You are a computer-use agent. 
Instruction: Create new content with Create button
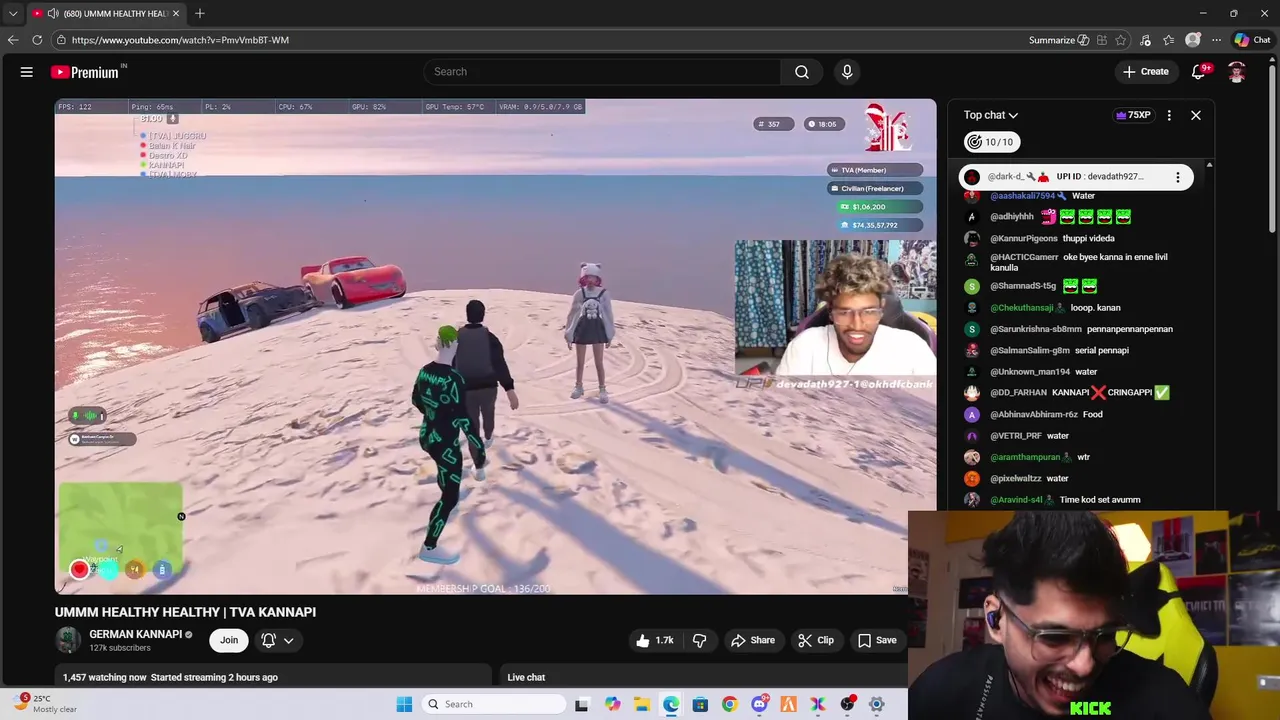[1145, 72]
